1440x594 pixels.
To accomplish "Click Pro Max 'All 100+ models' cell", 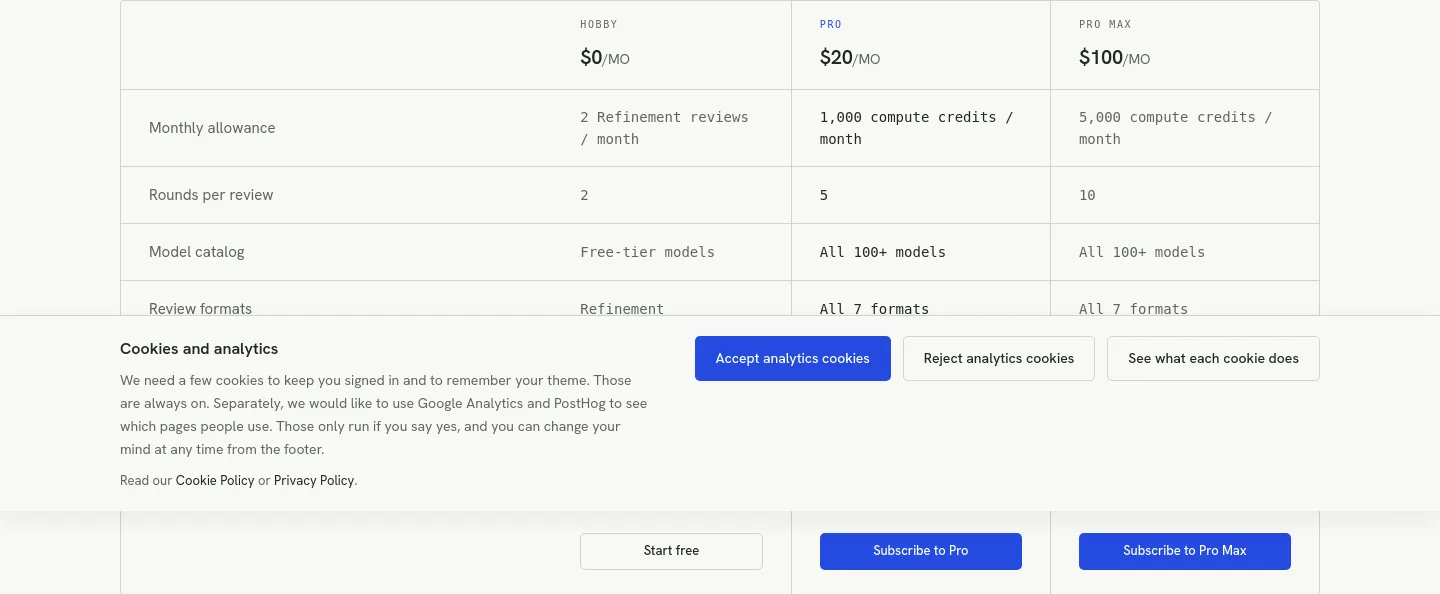I will pyautogui.click(x=1141, y=252).
